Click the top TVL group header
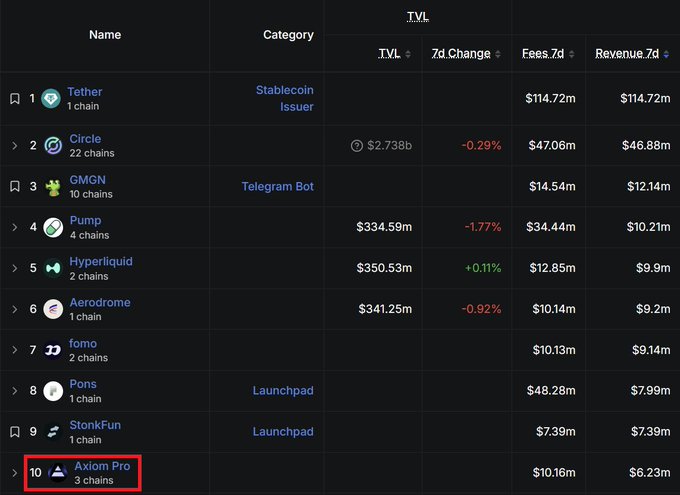Viewport: 680px width, 495px height. [418, 16]
